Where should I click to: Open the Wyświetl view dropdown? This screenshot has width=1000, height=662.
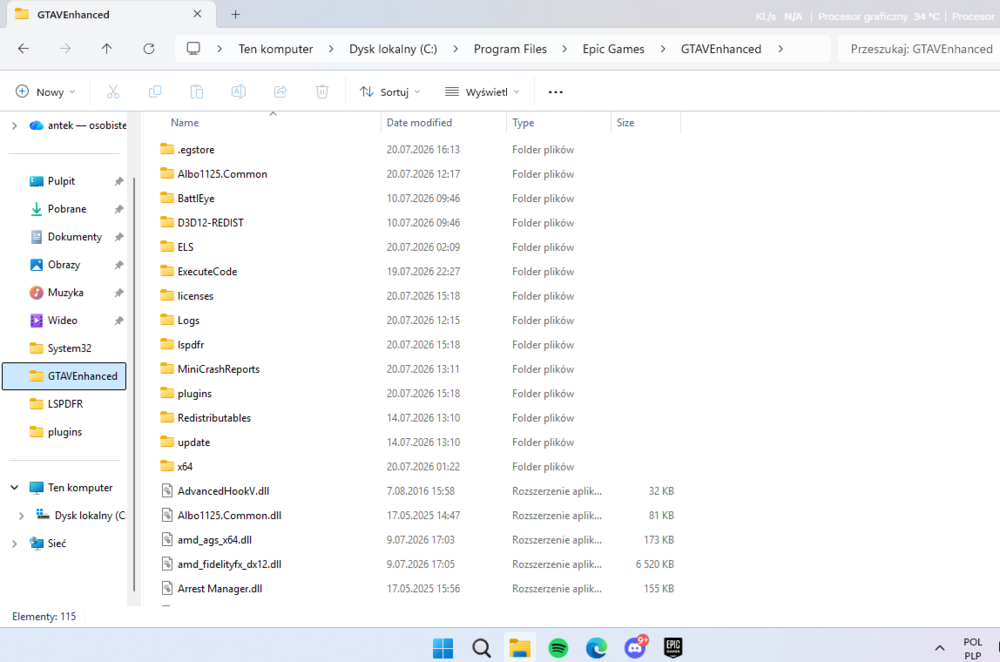[x=482, y=92]
